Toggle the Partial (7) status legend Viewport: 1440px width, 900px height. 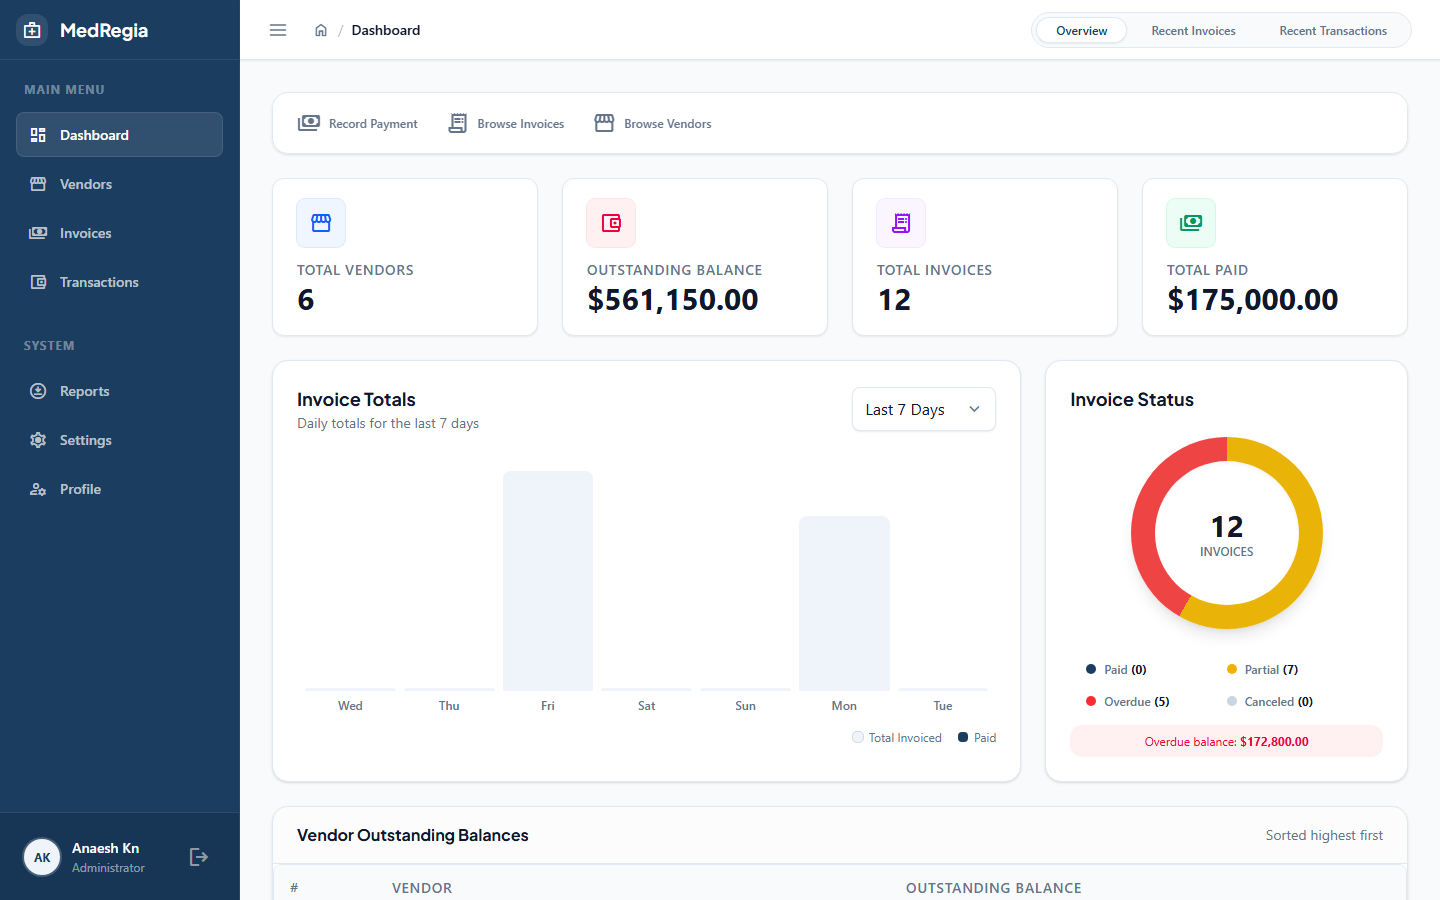[x=1262, y=670]
